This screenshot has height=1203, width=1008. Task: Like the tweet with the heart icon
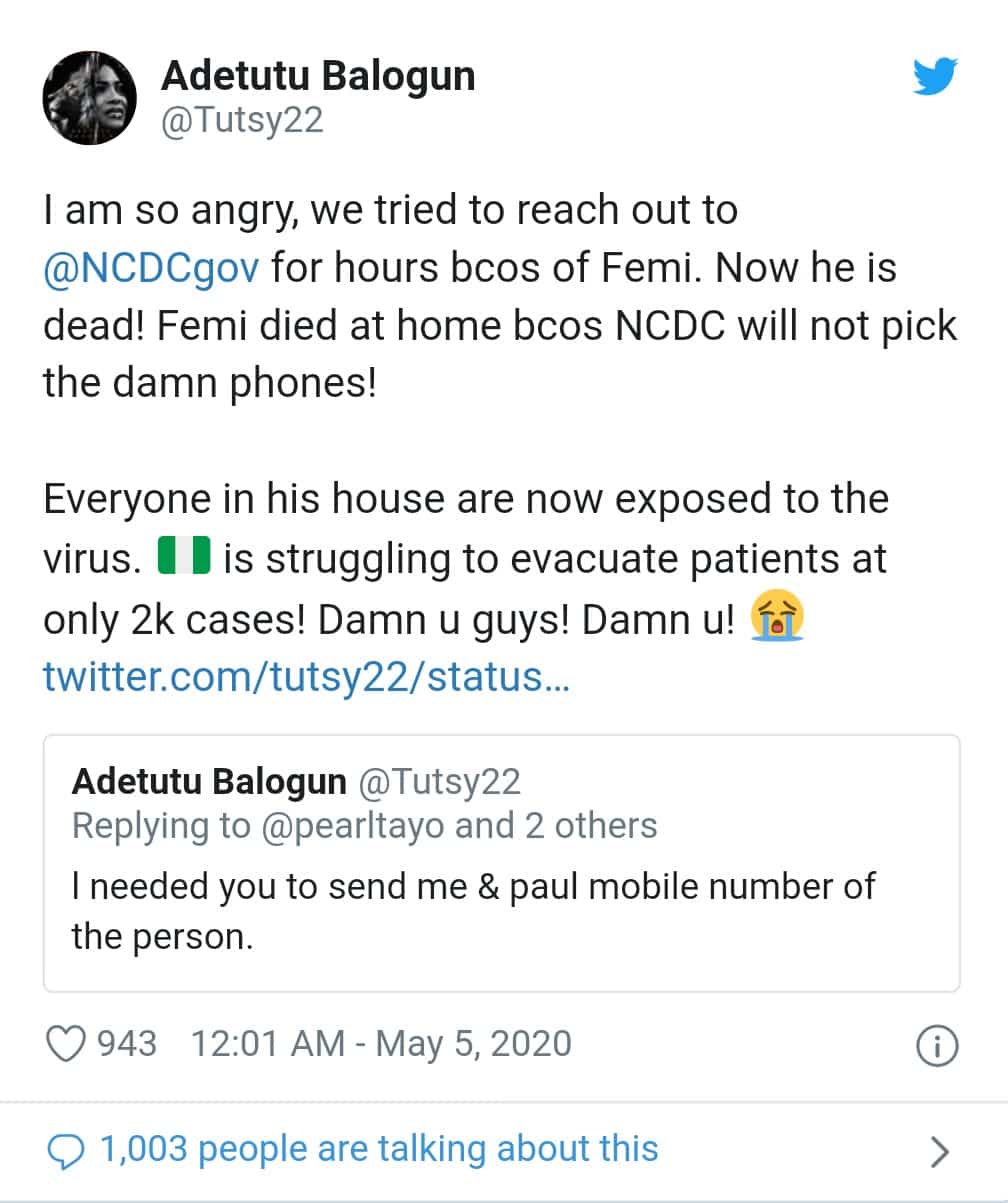point(67,1044)
